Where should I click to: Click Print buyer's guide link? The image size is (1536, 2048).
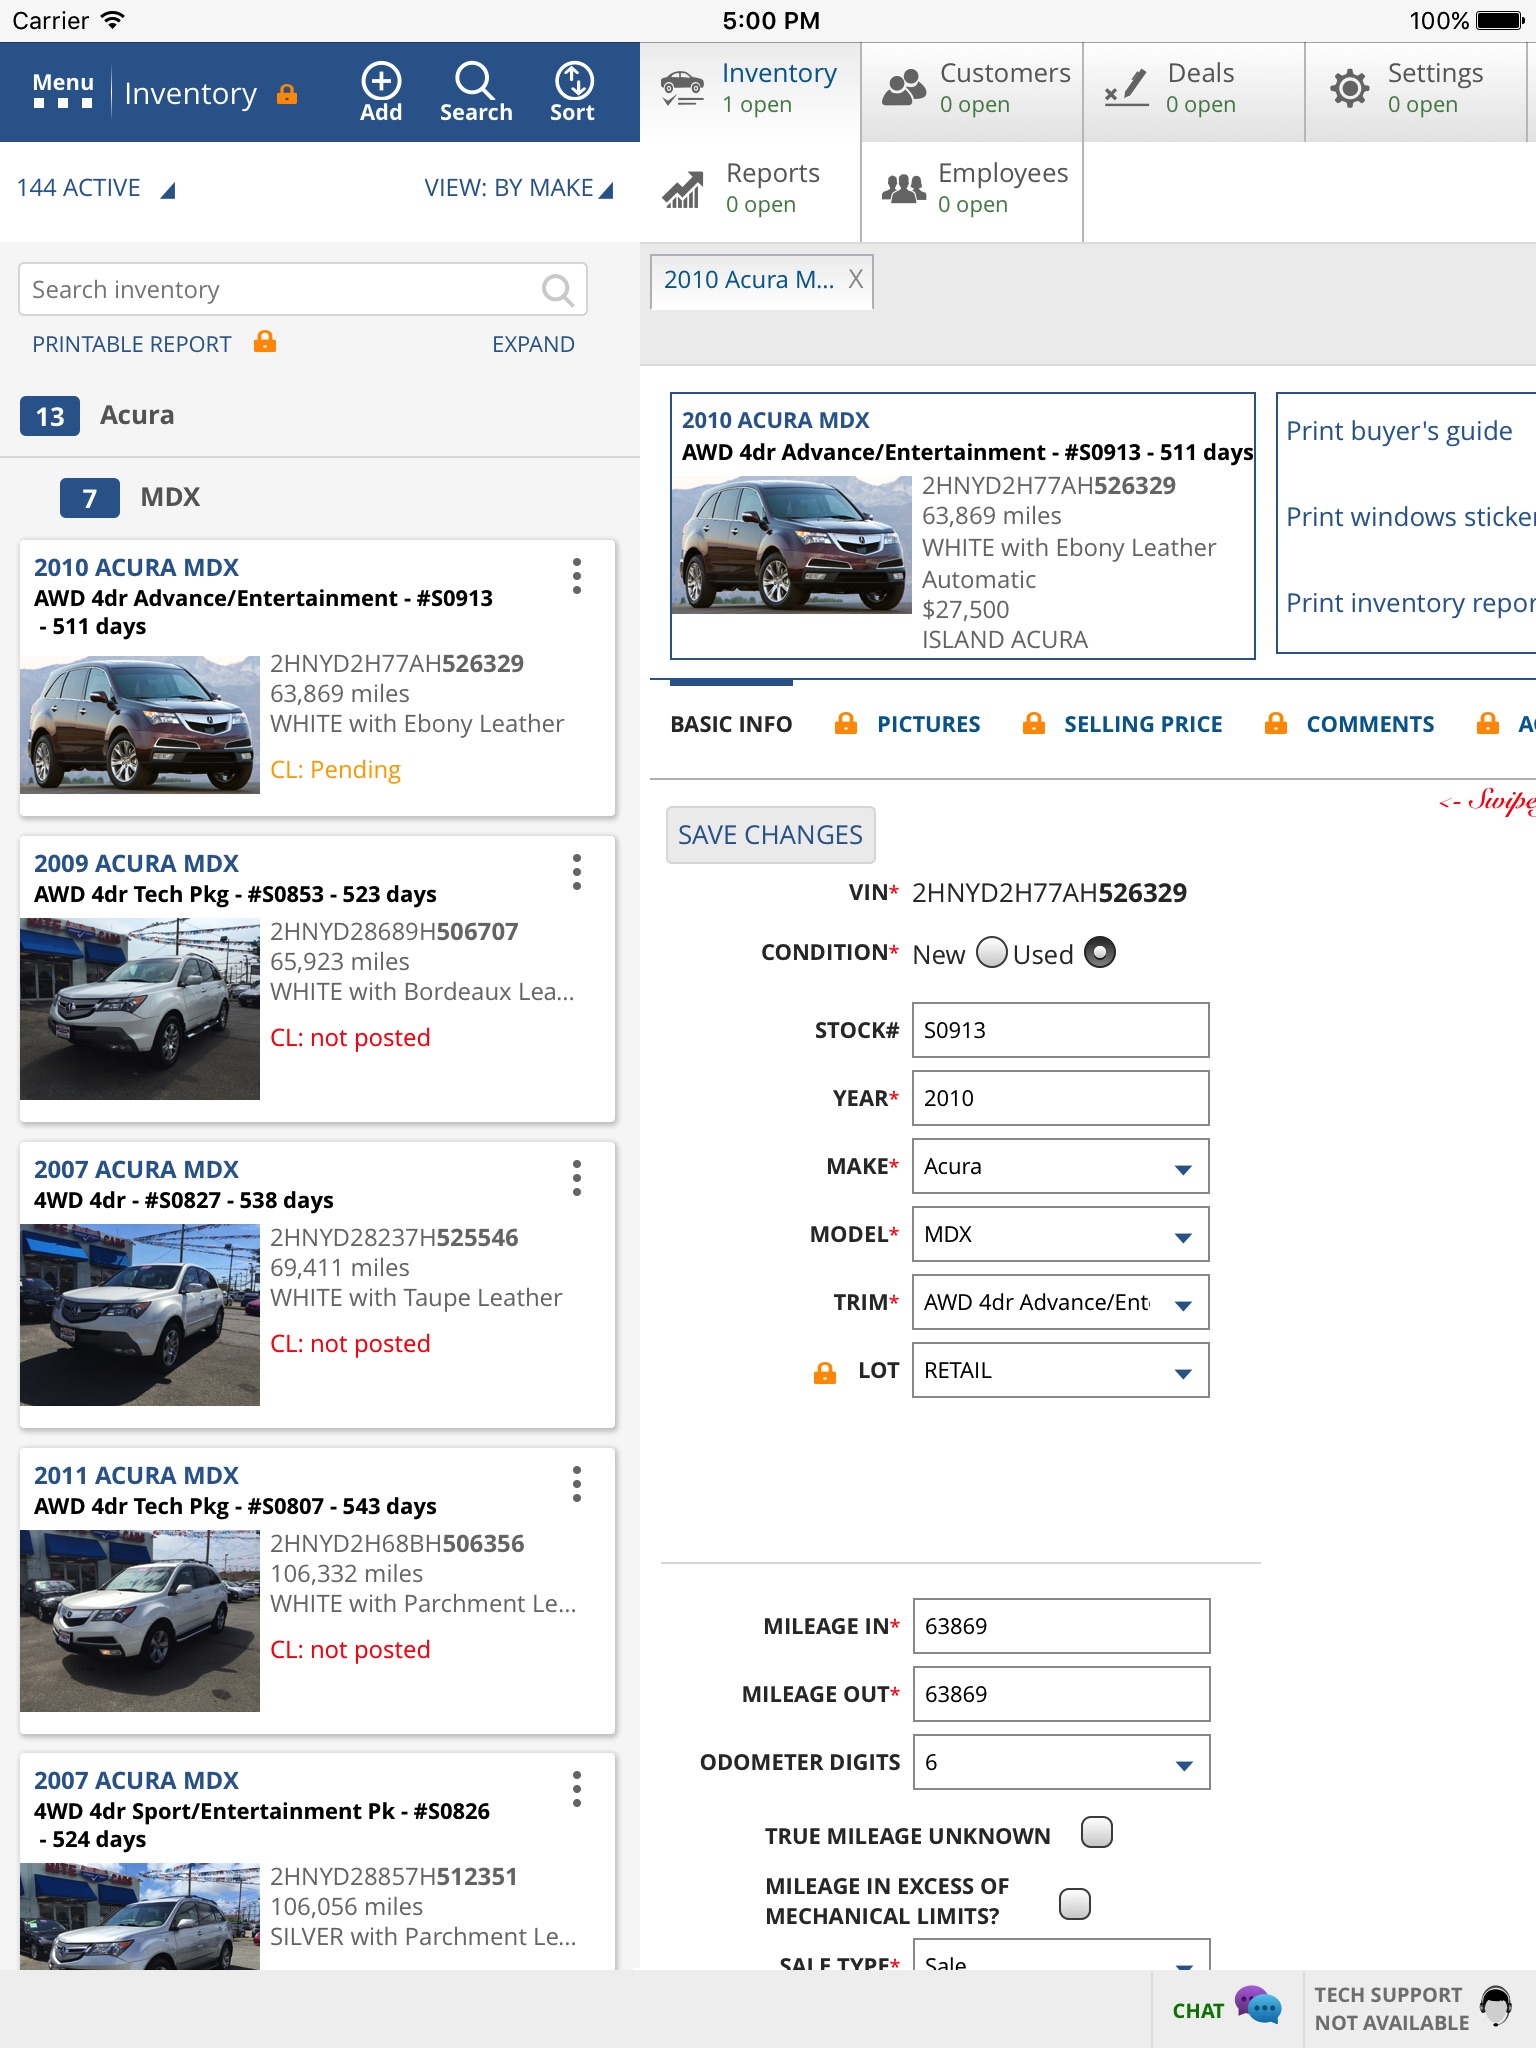pyautogui.click(x=1399, y=431)
